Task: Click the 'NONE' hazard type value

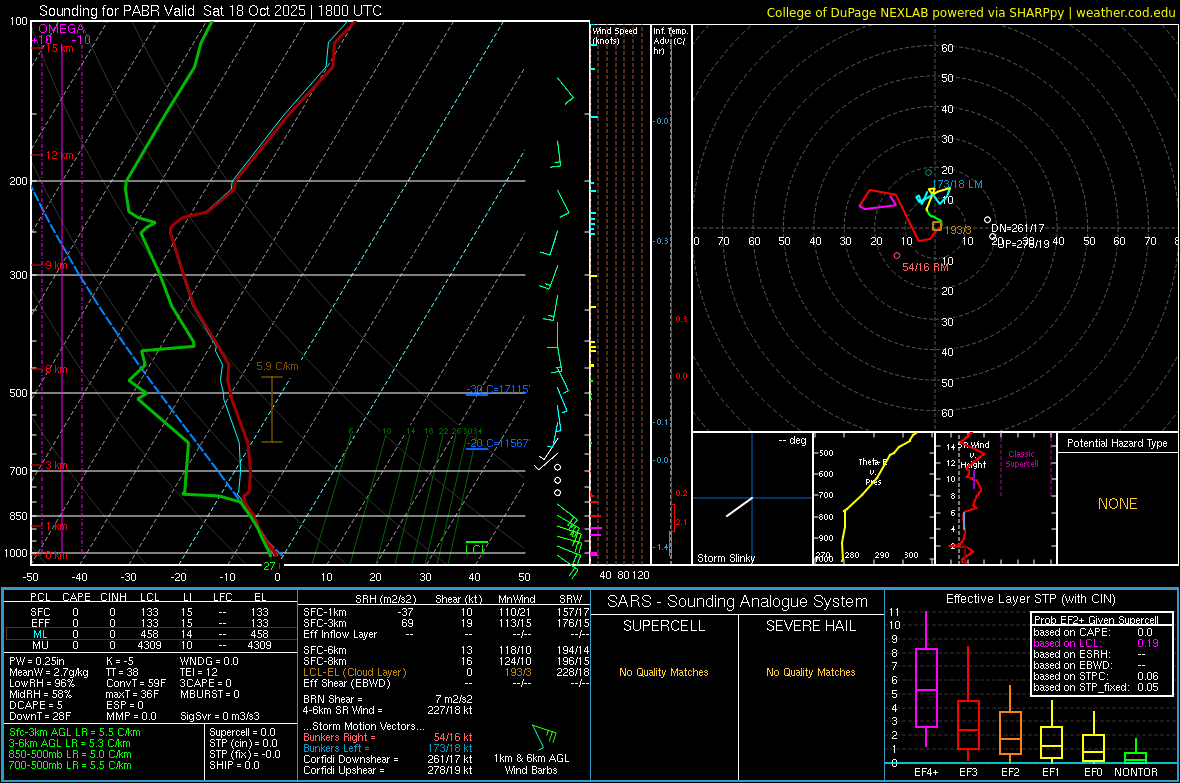Action: (1117, 504)
